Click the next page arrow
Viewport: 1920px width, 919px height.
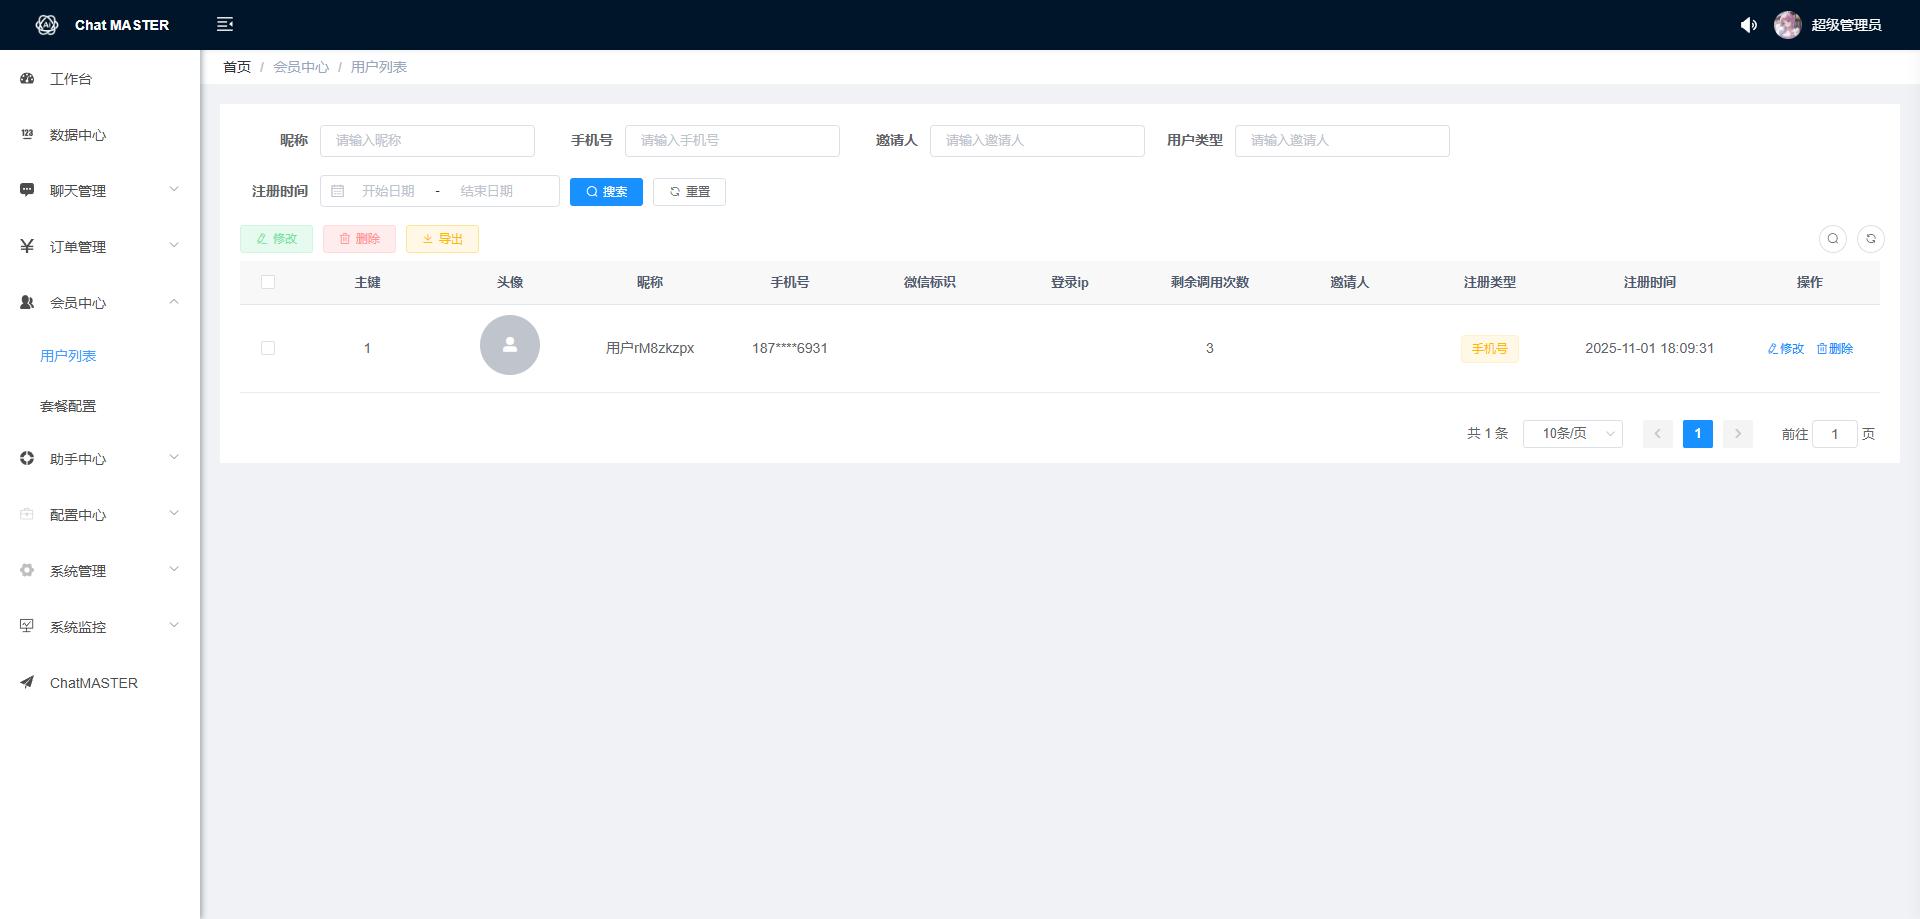[1738, 434]
